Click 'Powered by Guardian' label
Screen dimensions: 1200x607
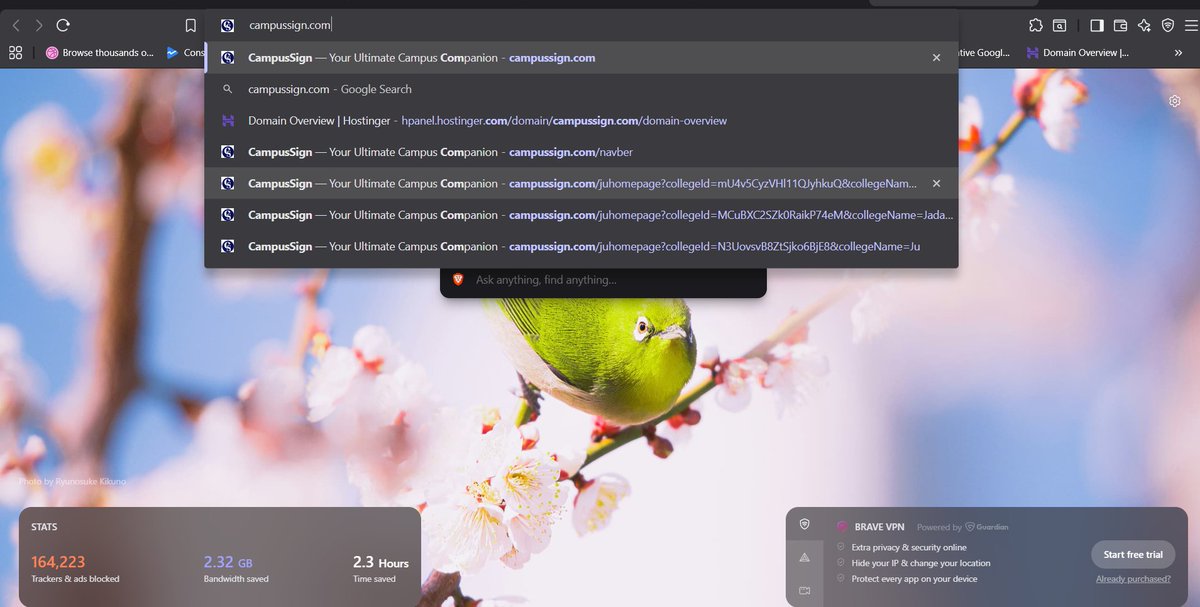click(x=963, y=527)
